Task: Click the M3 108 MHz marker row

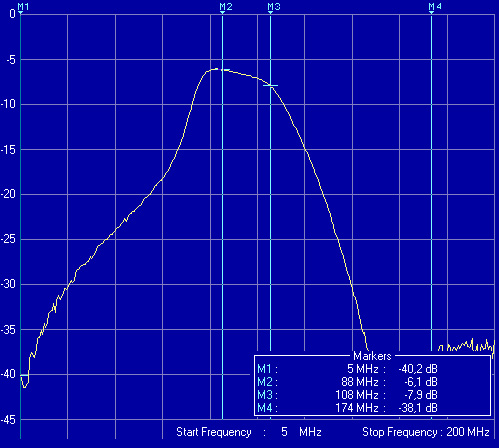Action: click(347, 395)
